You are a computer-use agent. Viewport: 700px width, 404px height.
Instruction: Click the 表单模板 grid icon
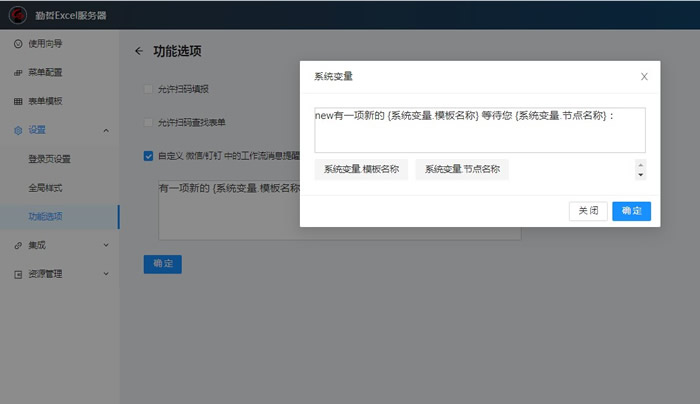pyautogui.click(x=18, y=102)
